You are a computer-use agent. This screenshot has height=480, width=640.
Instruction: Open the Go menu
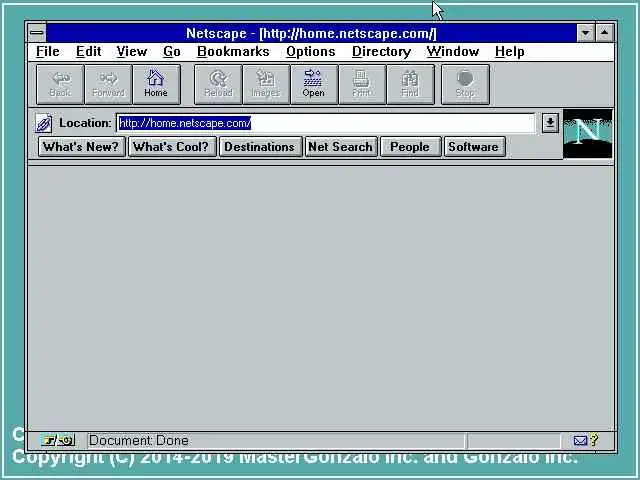tap(172, 51)
